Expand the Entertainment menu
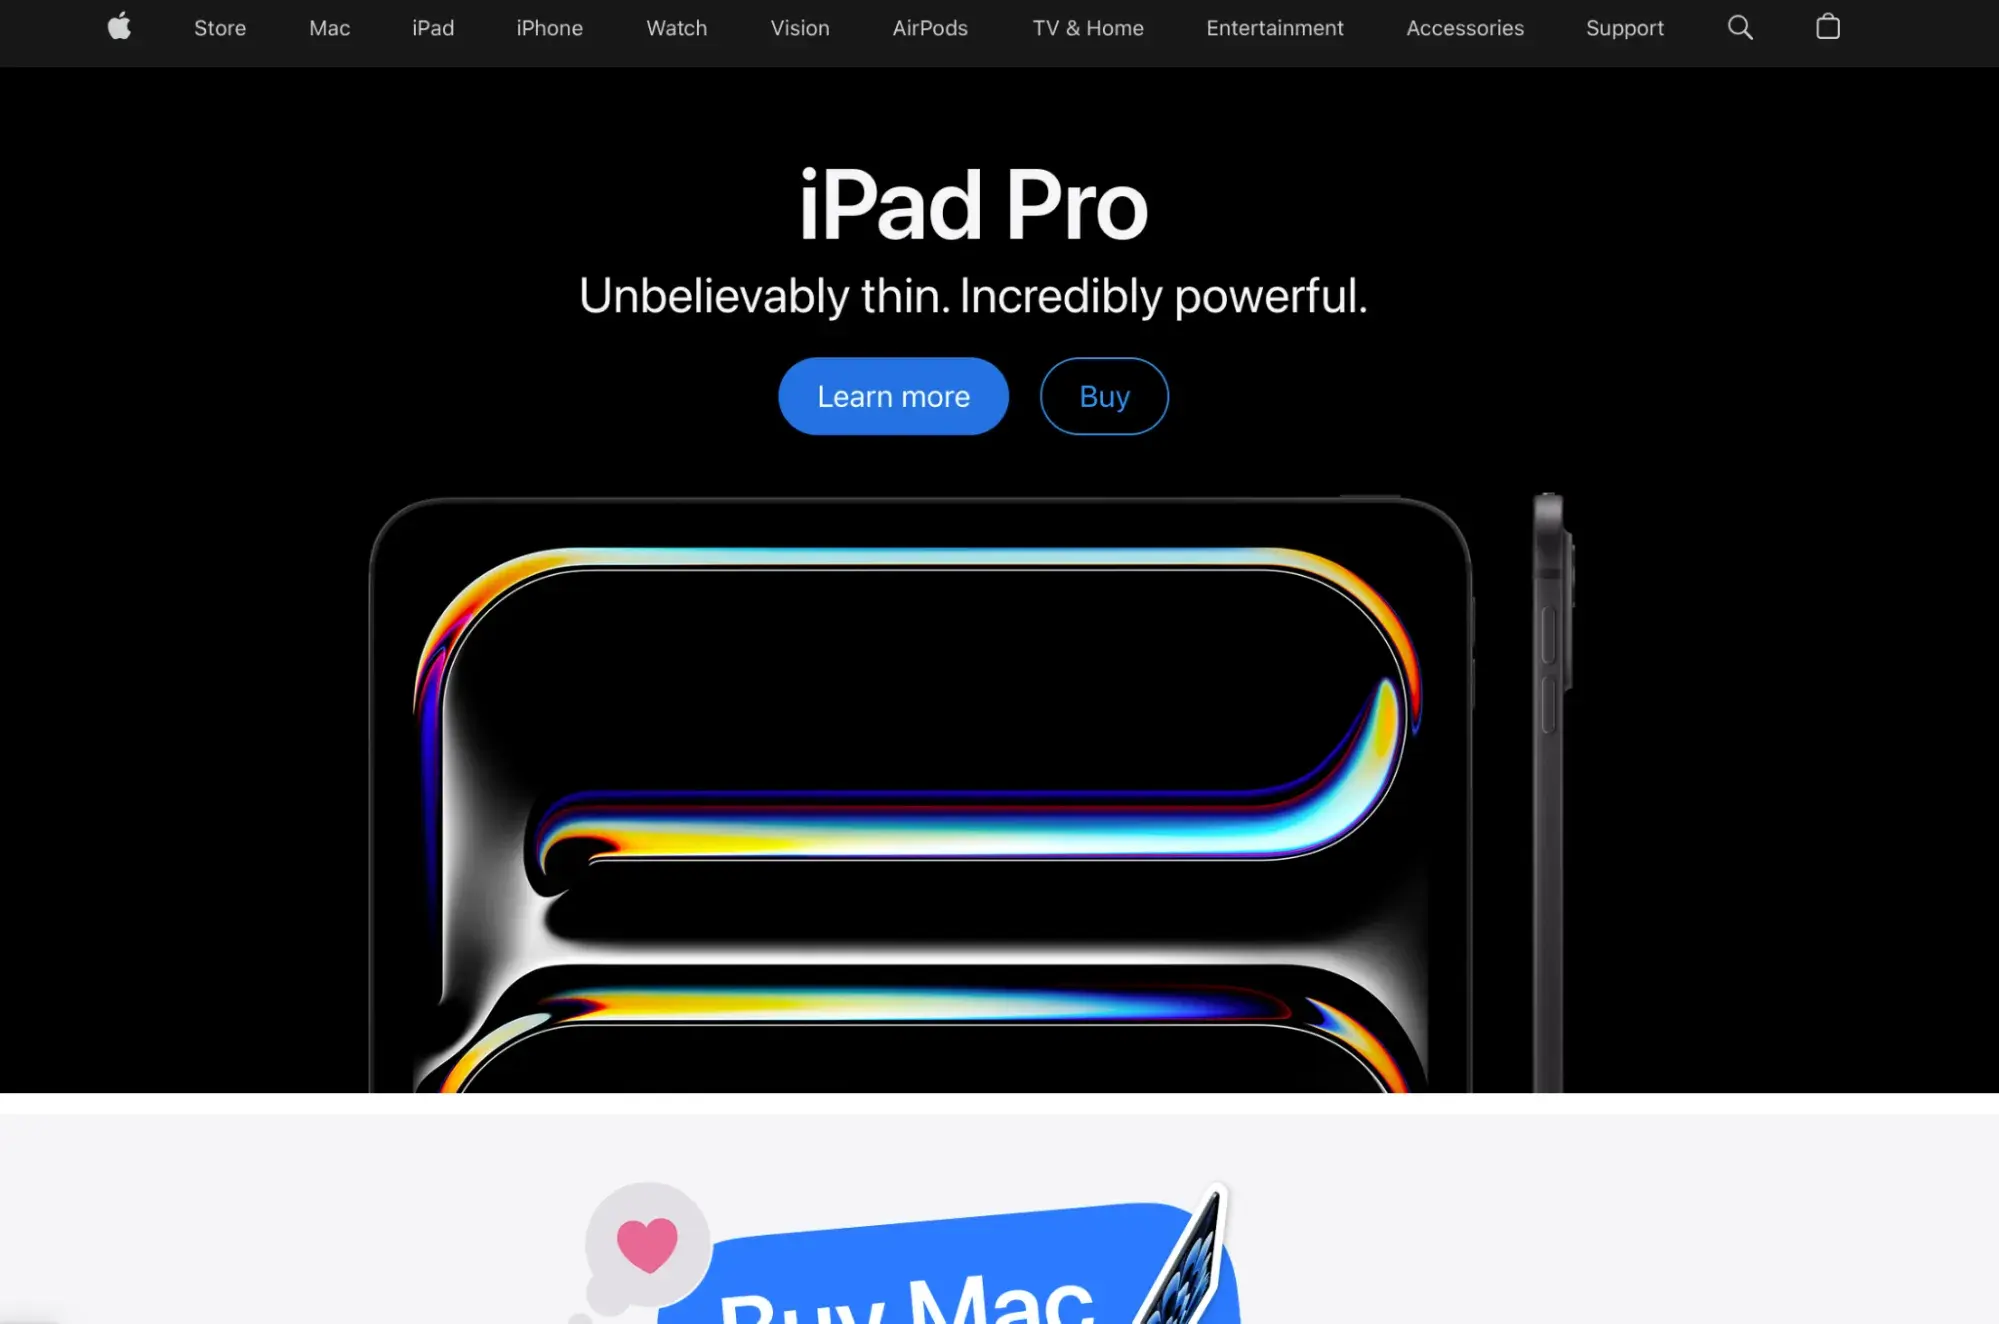The width and height of the screenshot is (1999, 1324). pos(1275,27)
